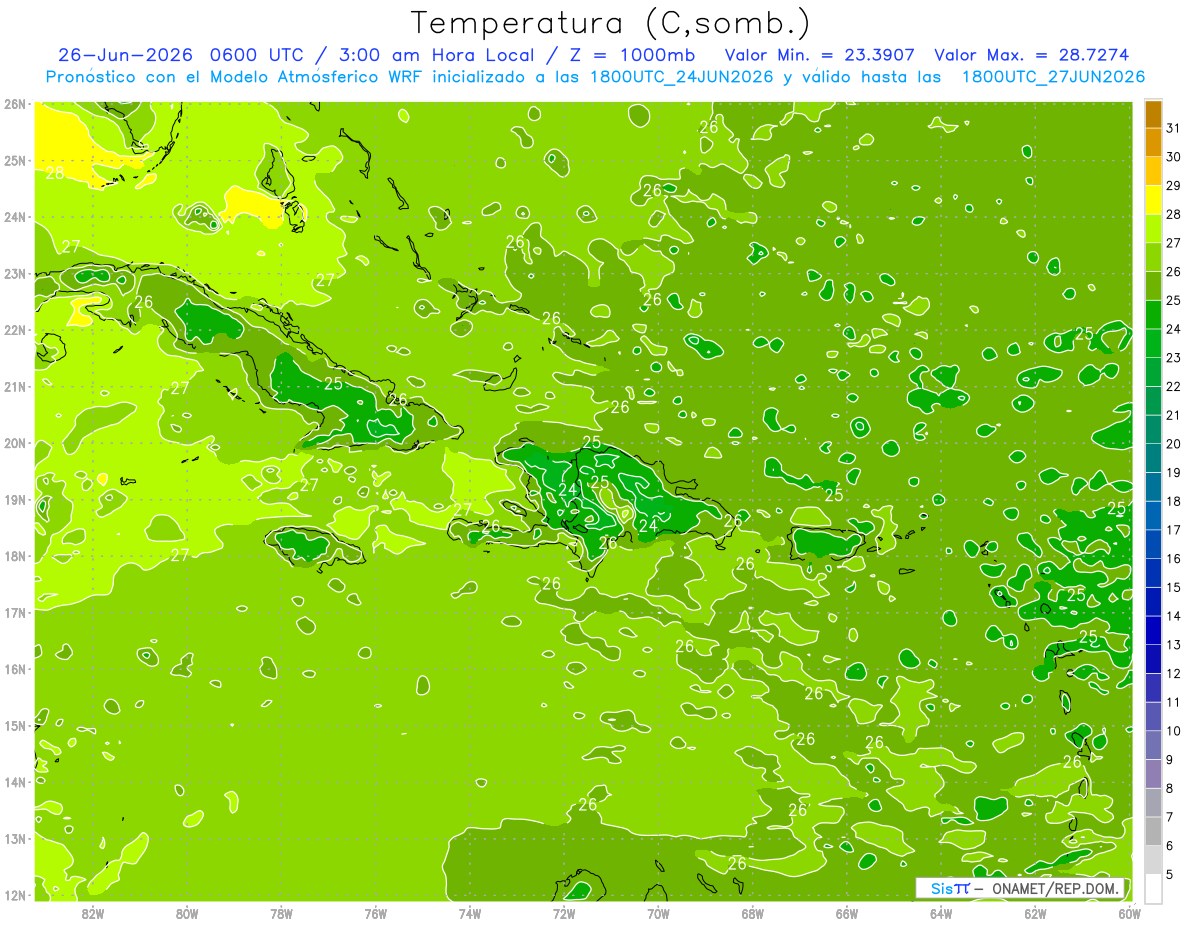The width and height of the screenshot is (1200, 927).
Task: Click the "76W" longitude axis label
Action: point(376,913)
